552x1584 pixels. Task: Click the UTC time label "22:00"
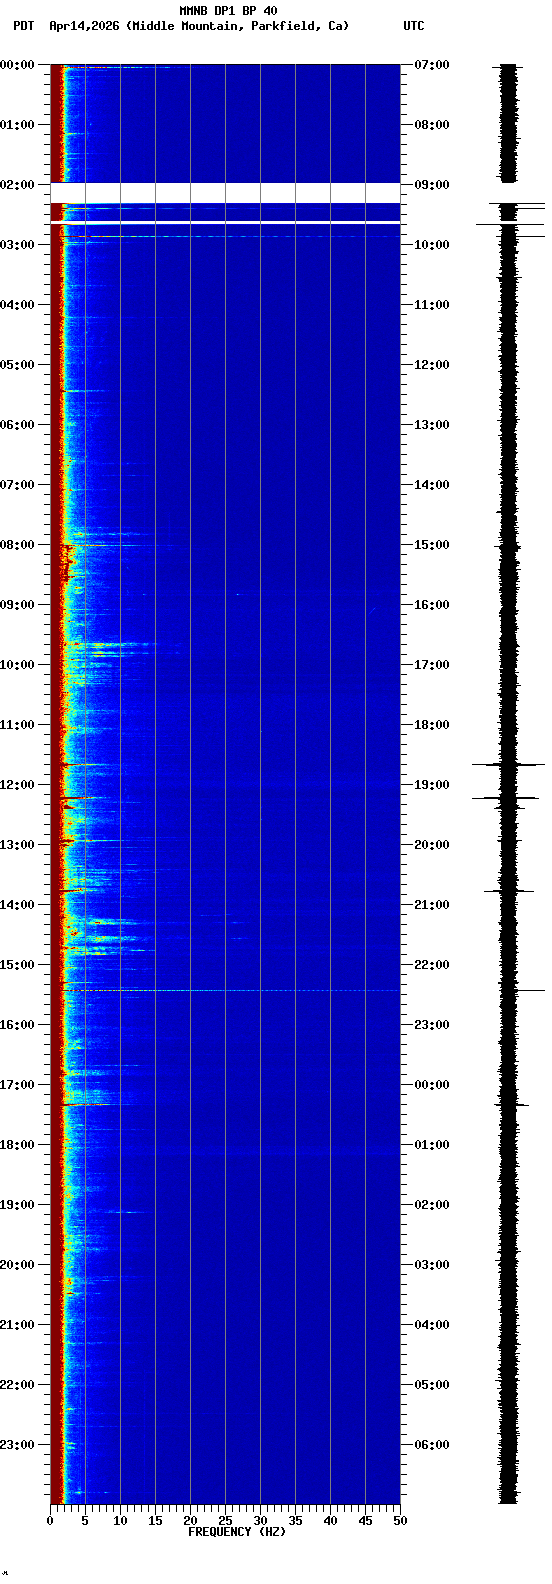pos(432,965)
